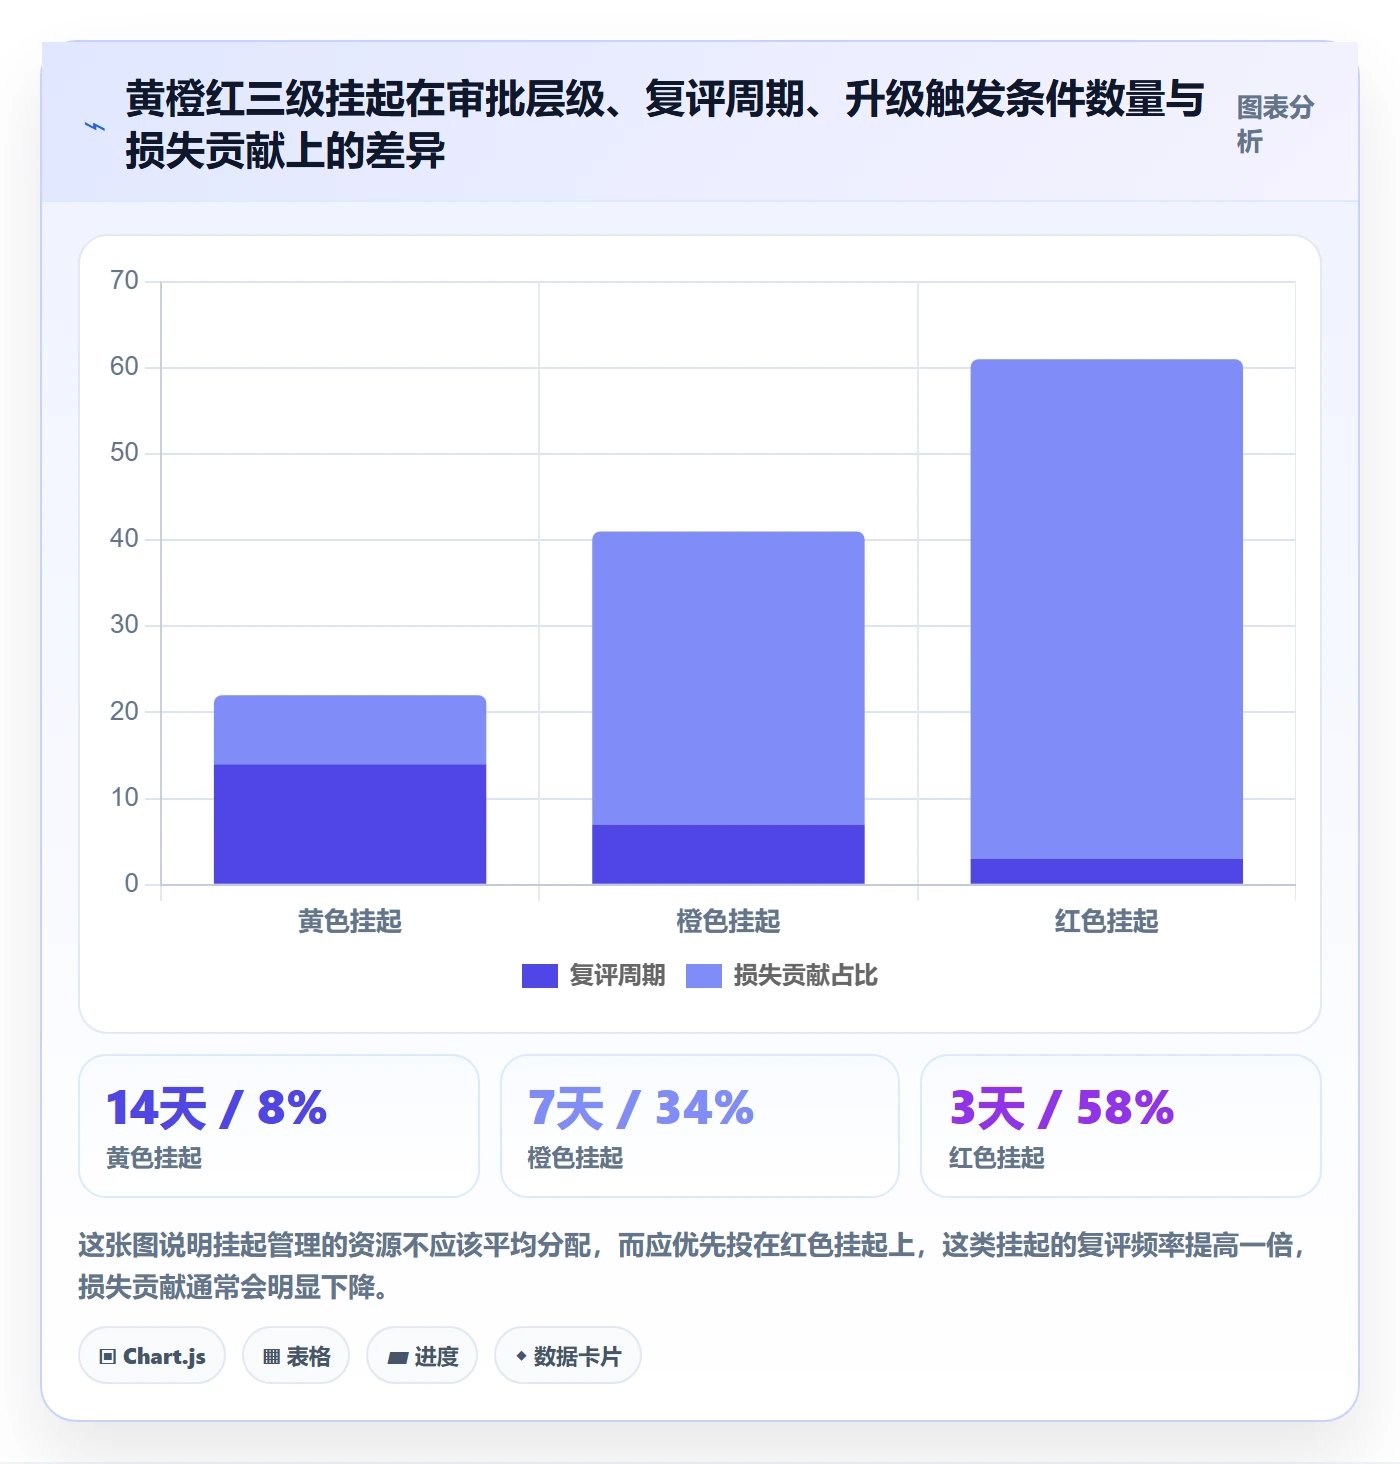1400x1464 pixels.
Task: Toggle the 复评周期 legend color swatch
Action: [x=539, y=976]
